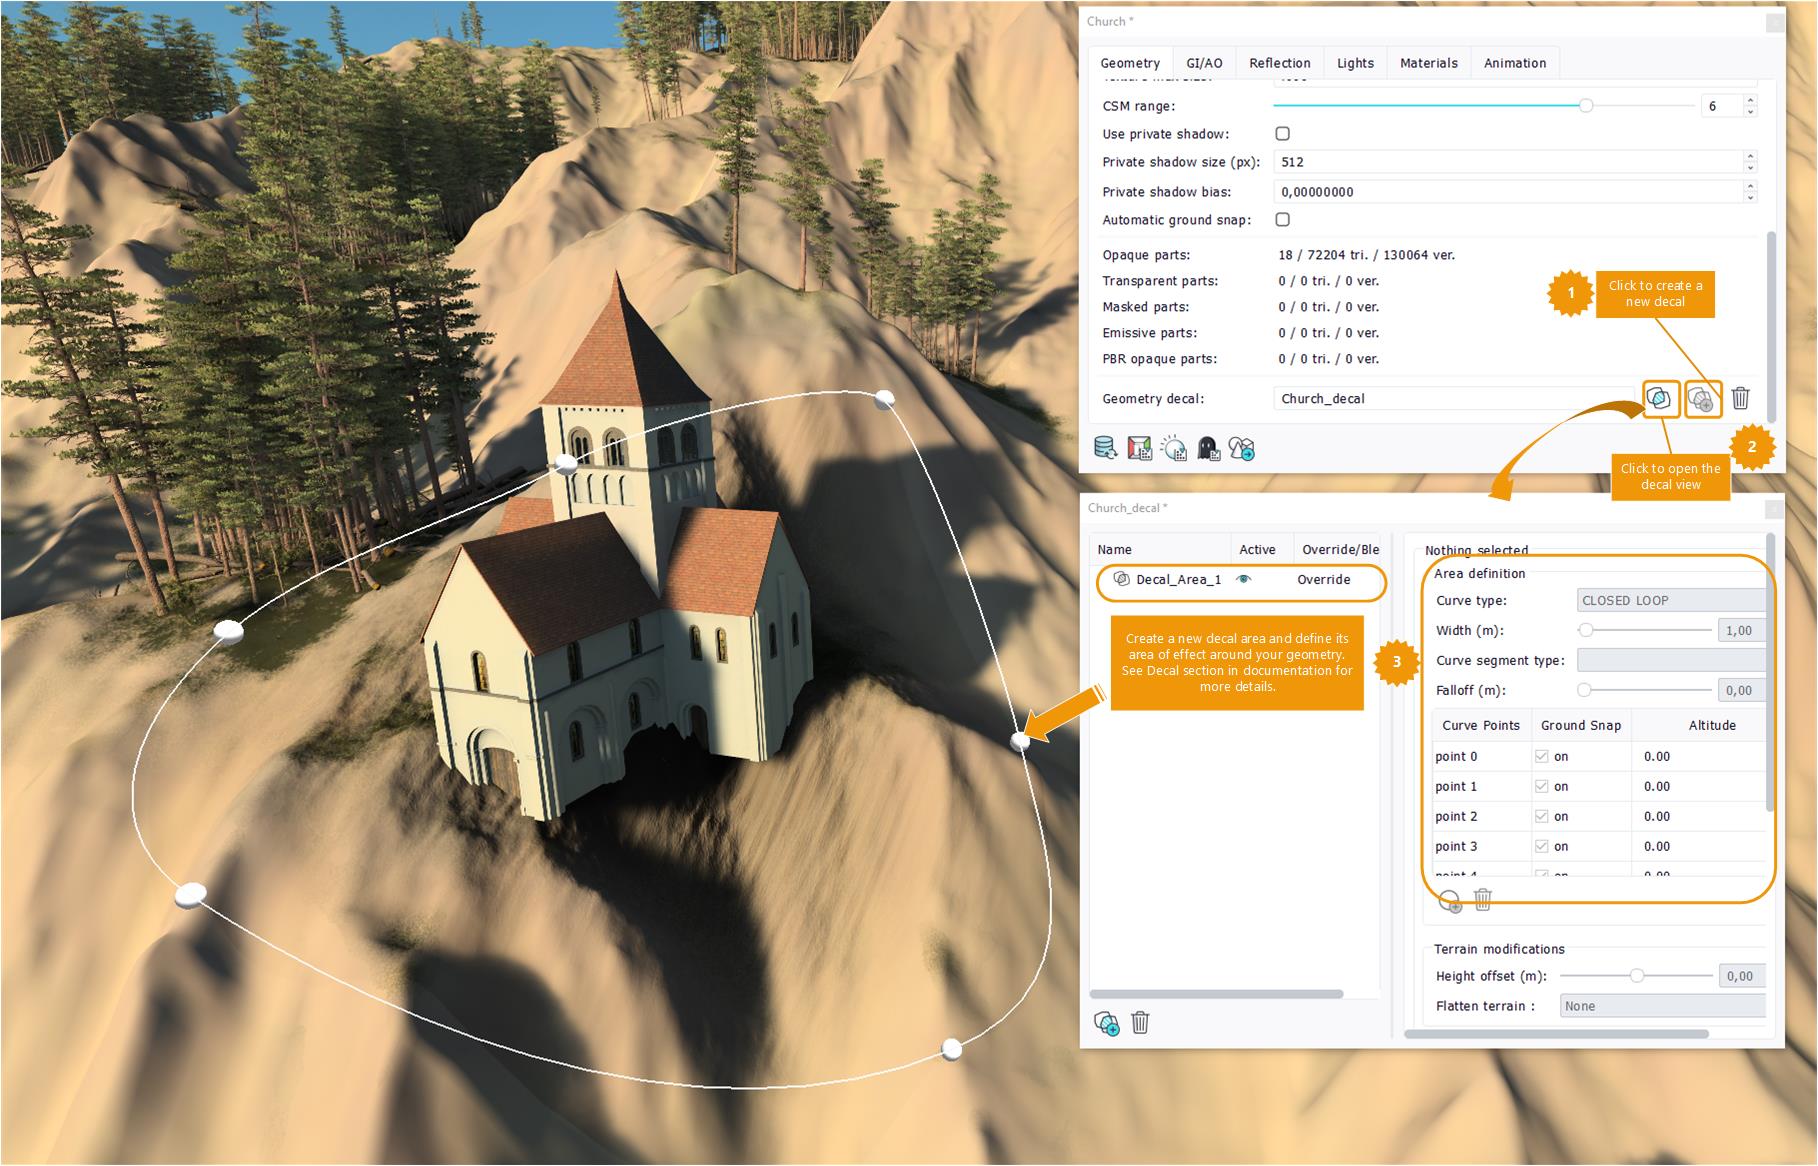This screenshot has width=1818, height=1166.
Task: Click the database reload icon
Action: click(1105, 449)
